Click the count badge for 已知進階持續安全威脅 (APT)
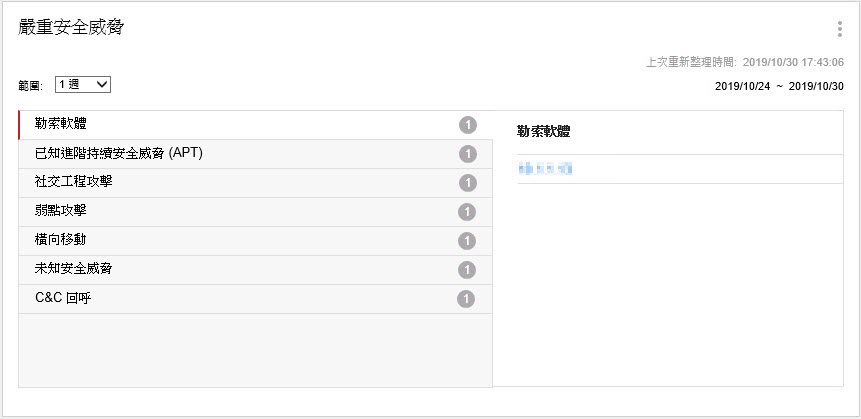 [x=467, y=154]
